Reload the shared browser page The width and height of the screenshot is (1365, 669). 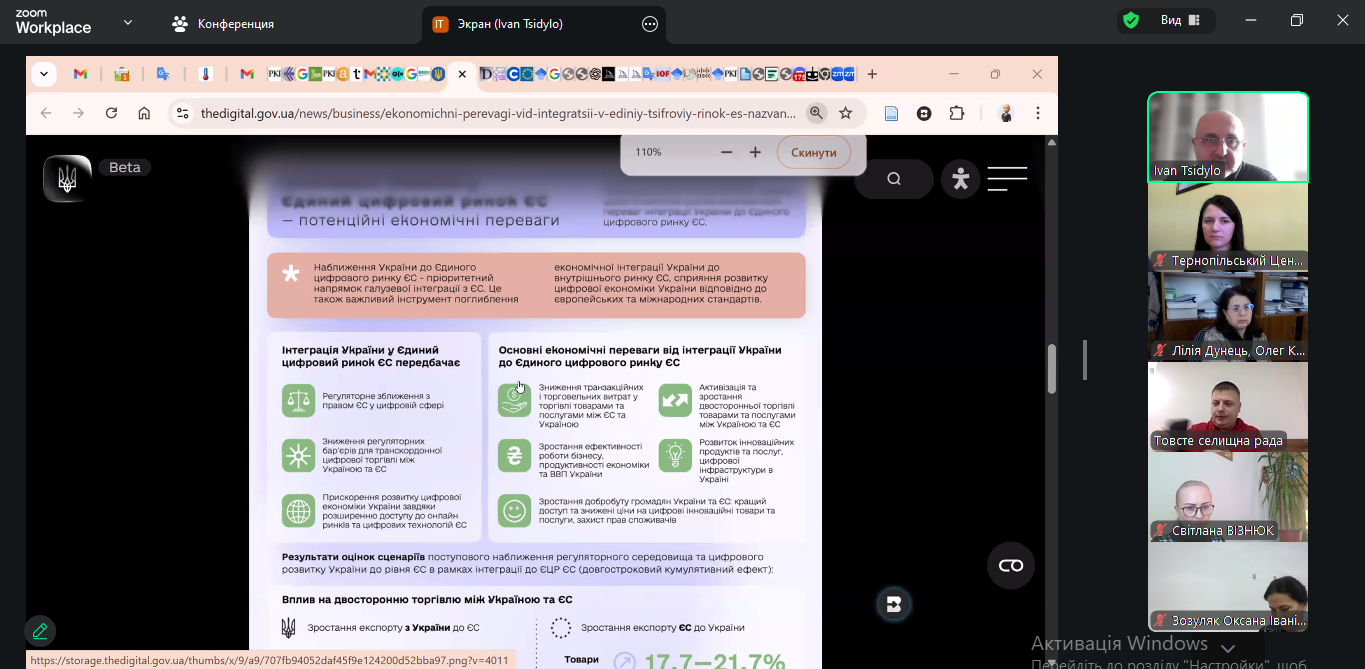111,113
